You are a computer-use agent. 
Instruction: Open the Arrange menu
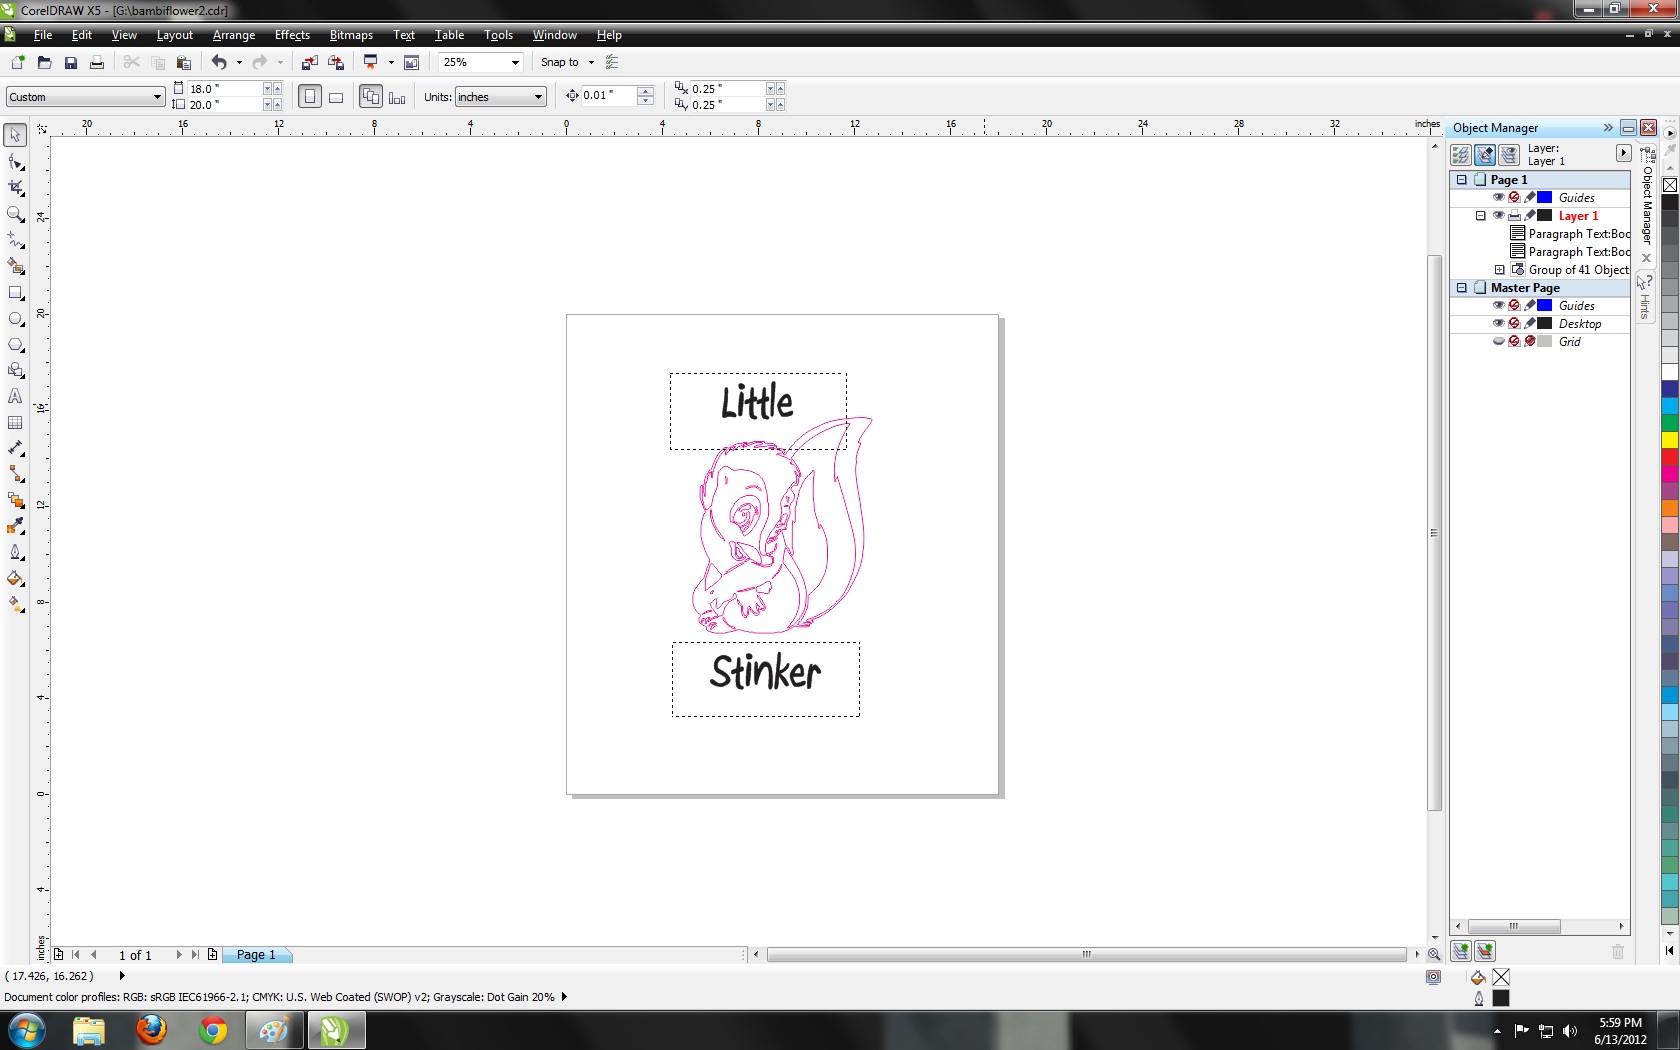click(x=234, y=35)
